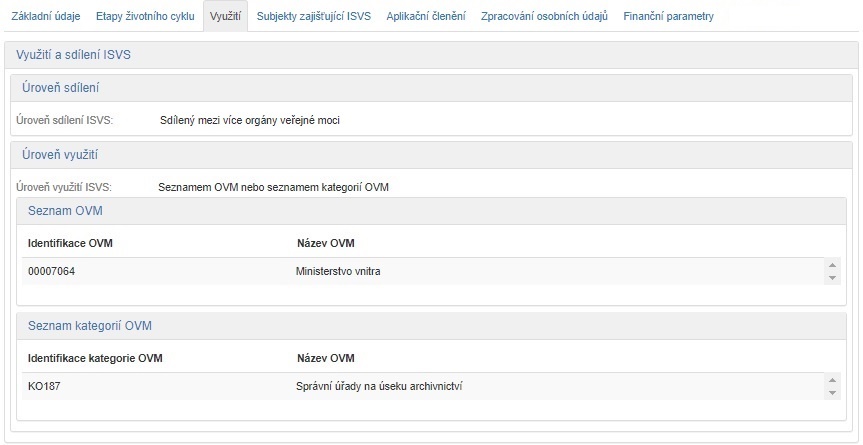Select the Využití tab
Image resolution: width=863 pixels, height=445 pixels.
[x=225, y=16]
